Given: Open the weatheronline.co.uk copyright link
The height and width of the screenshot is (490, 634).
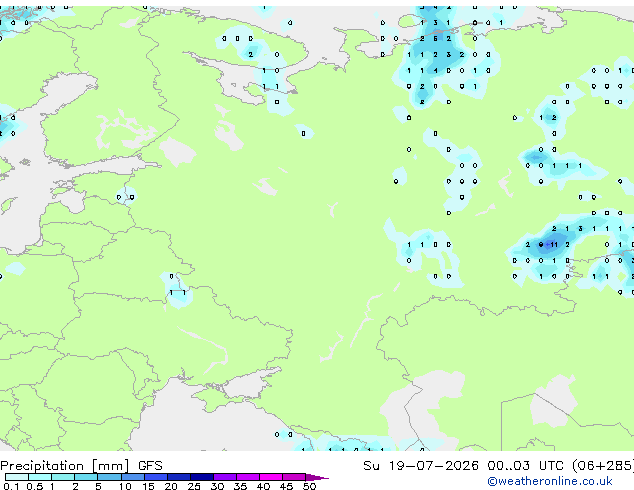Looking at the screenshot, I should 550,481.
